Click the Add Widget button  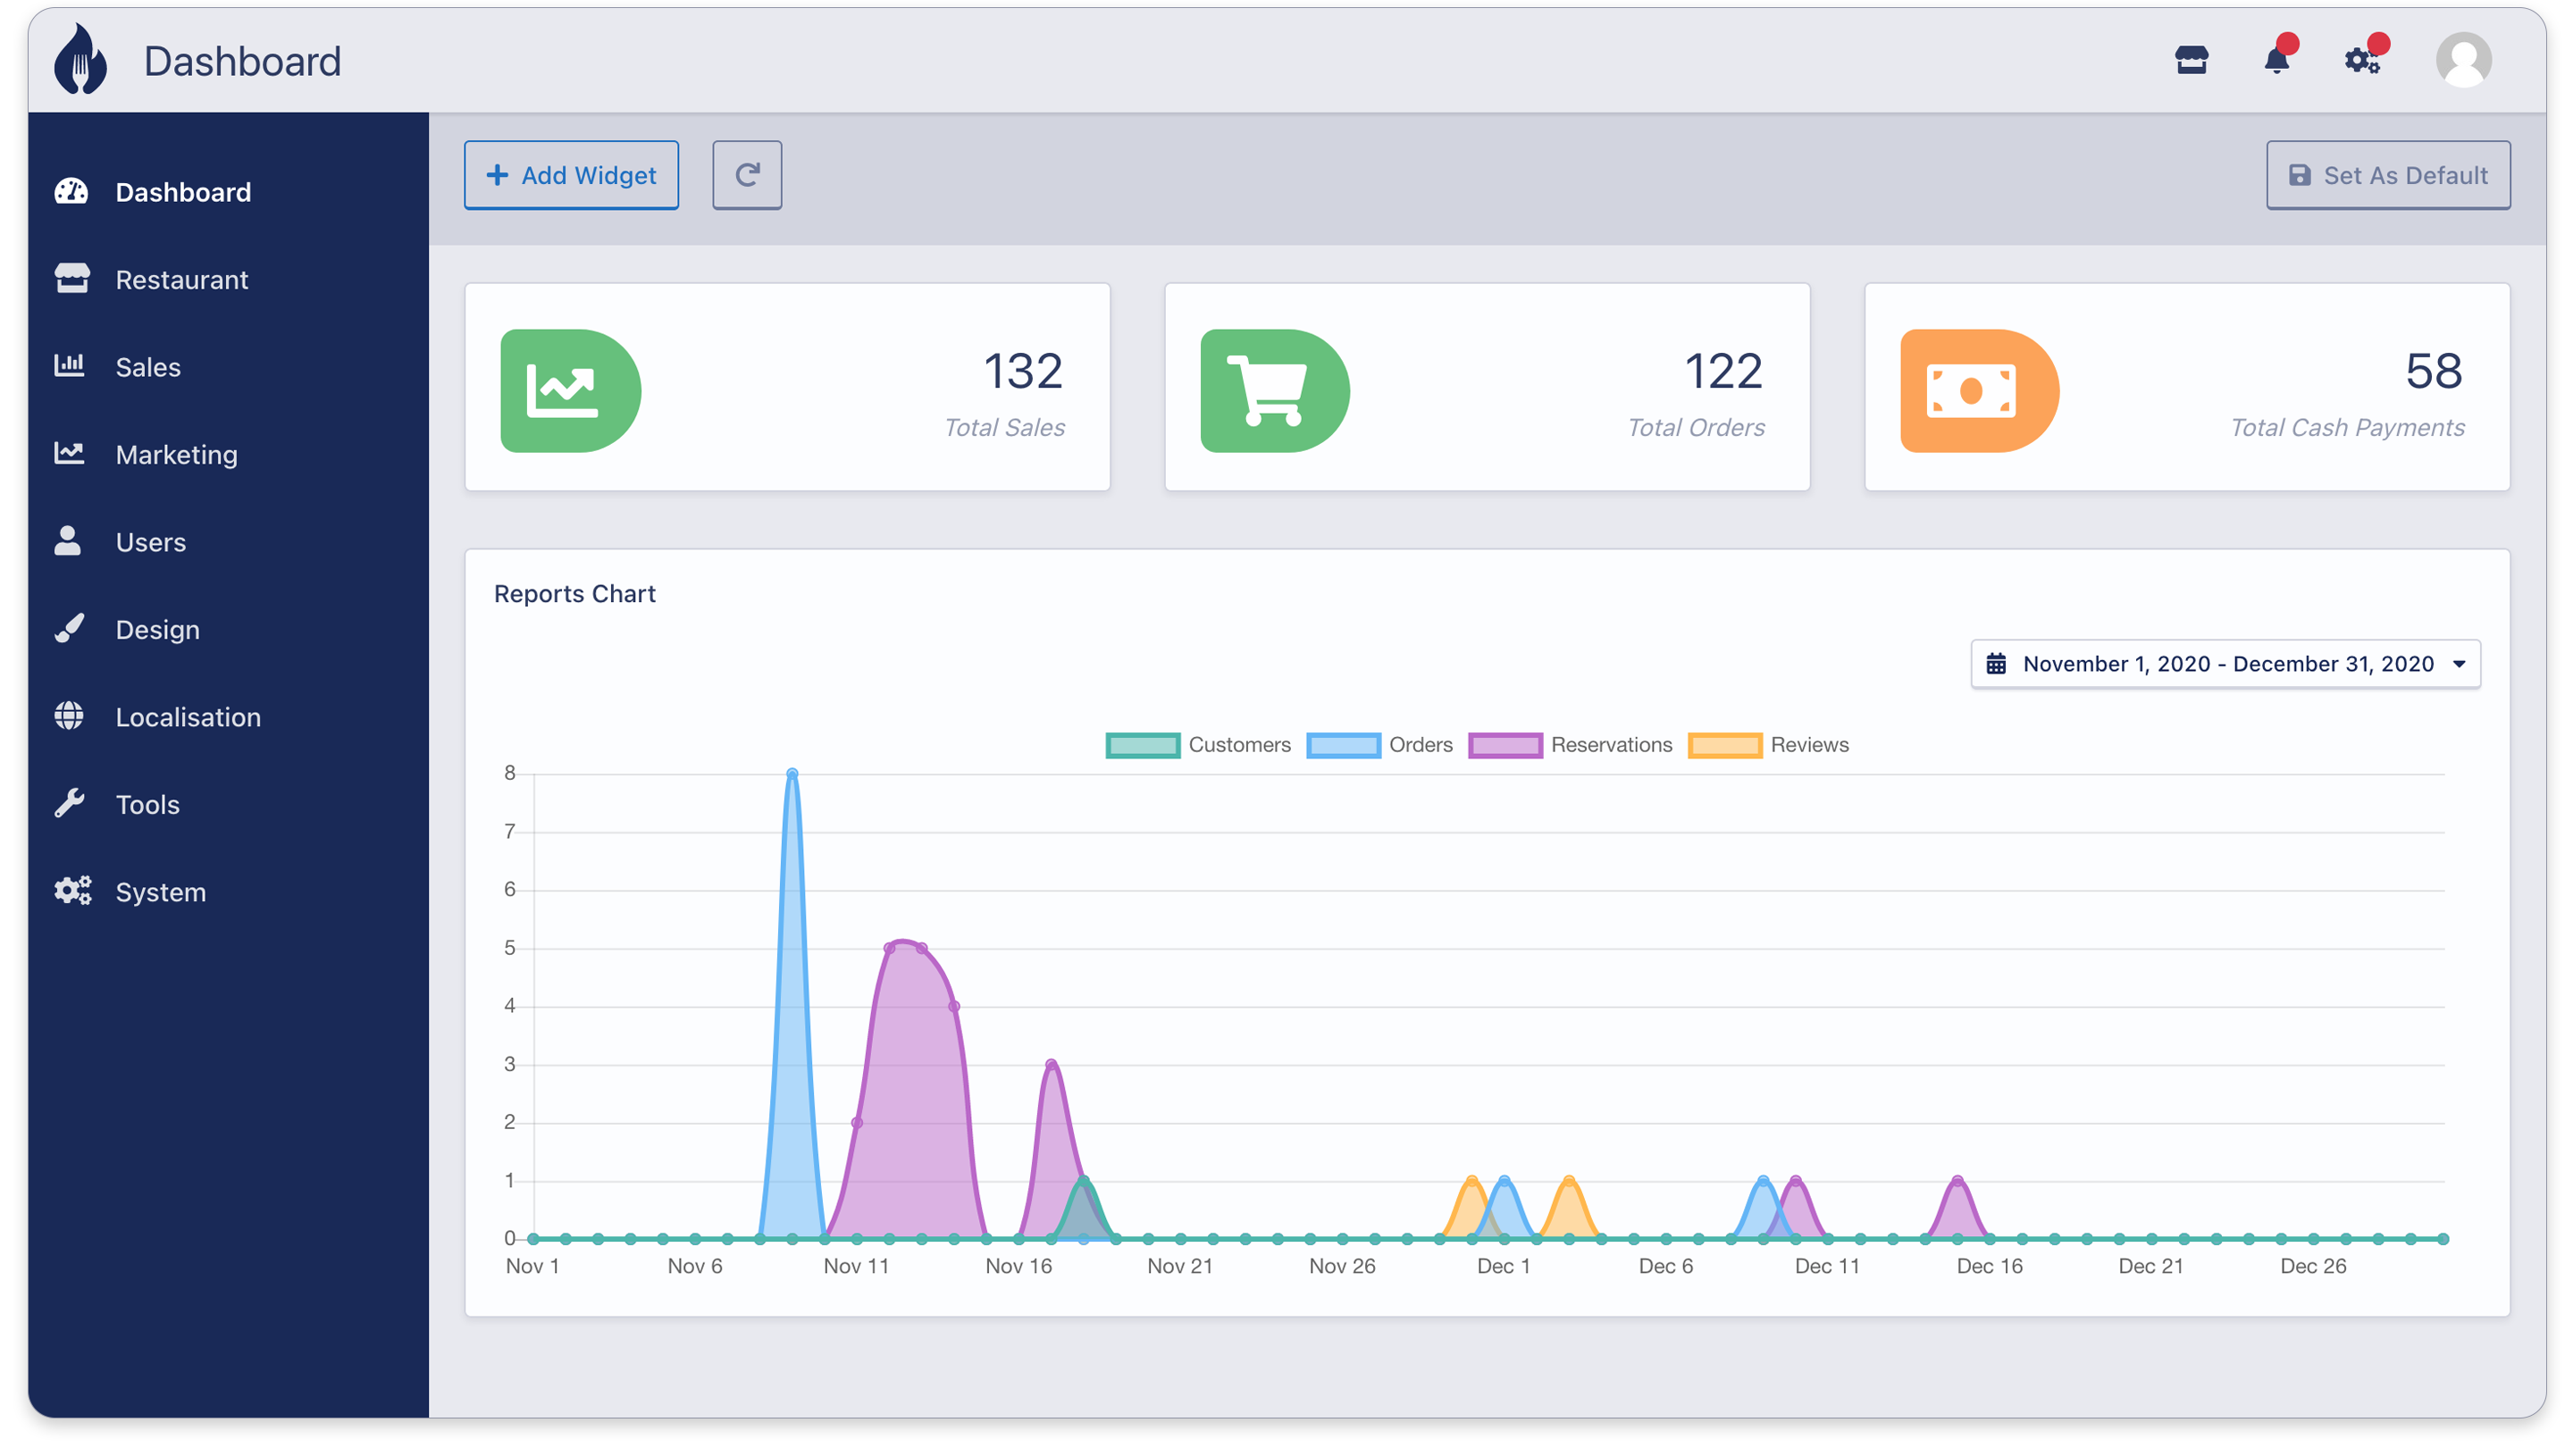tap(571, 175)
